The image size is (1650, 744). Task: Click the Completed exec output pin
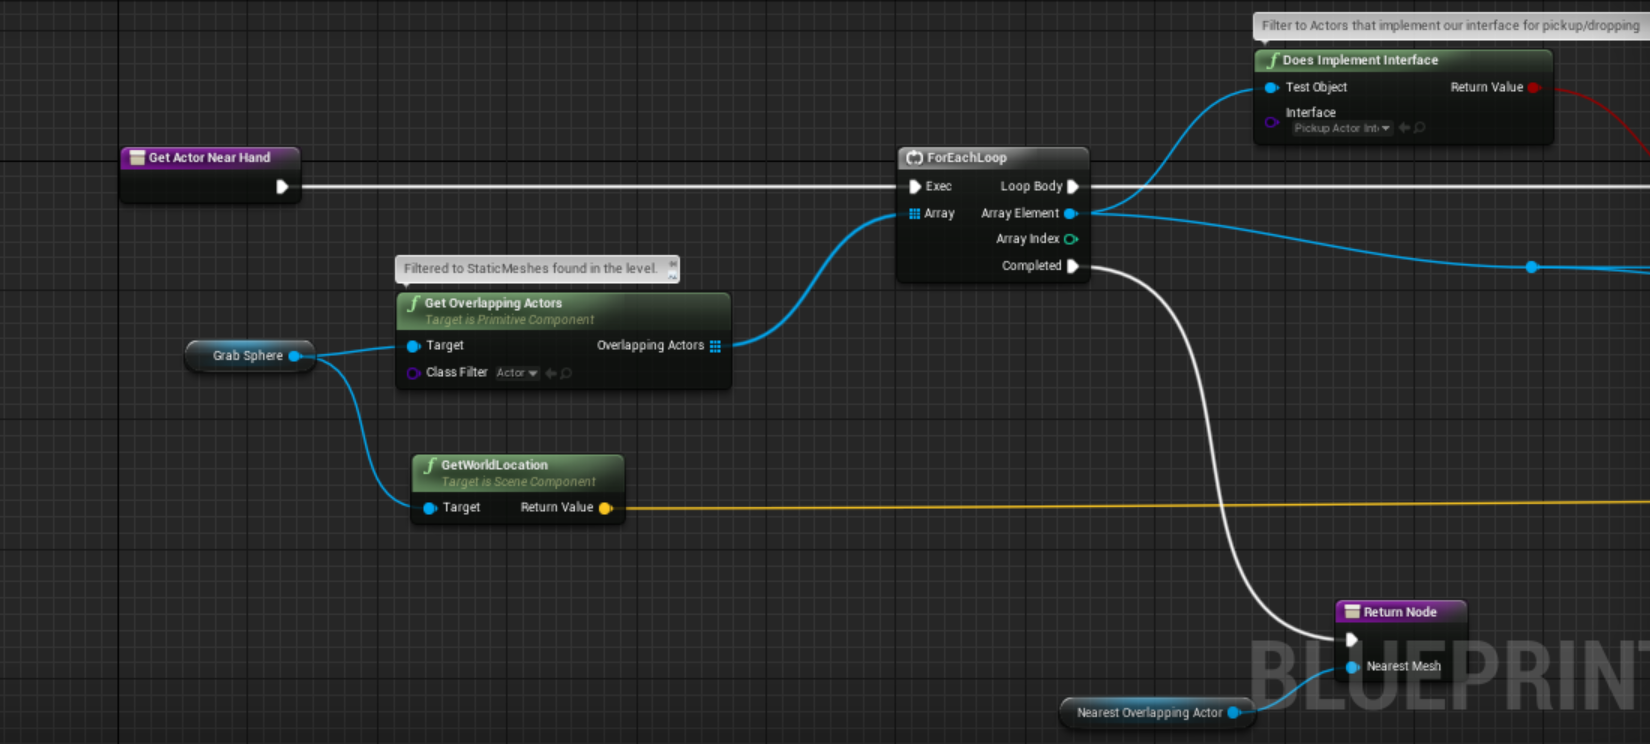[1073, 266]
